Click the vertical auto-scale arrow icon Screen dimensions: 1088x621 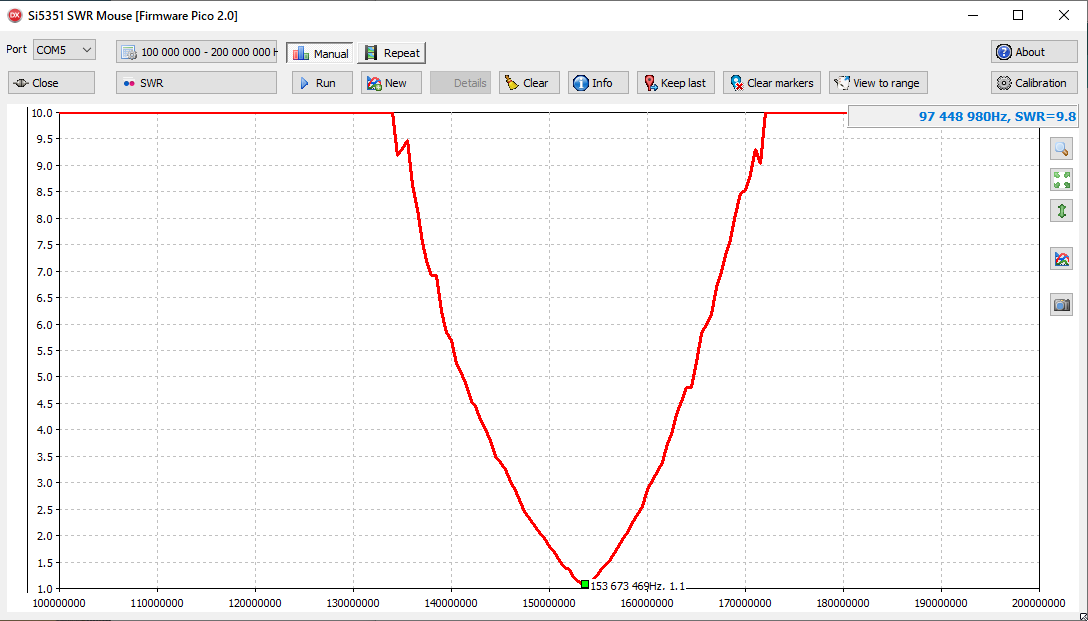pyautogui.click(x=1061, y=211)
